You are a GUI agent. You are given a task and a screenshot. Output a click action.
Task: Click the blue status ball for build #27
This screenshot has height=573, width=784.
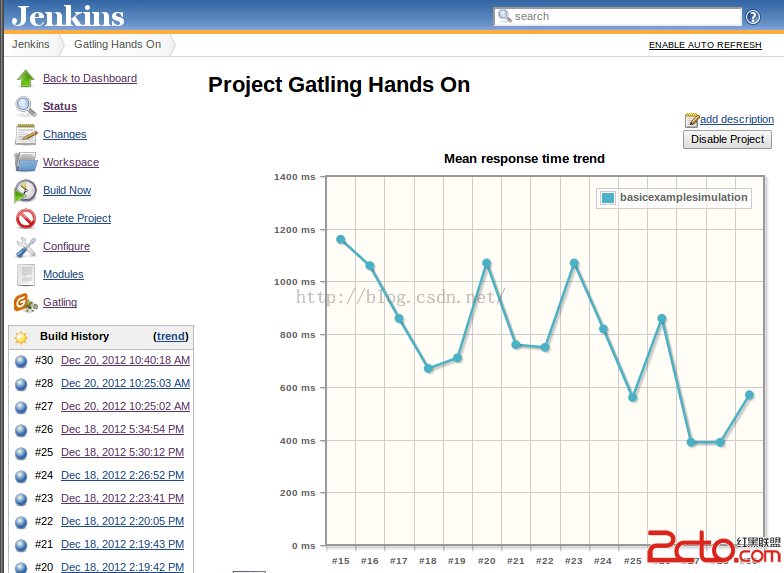coord(21,407)
